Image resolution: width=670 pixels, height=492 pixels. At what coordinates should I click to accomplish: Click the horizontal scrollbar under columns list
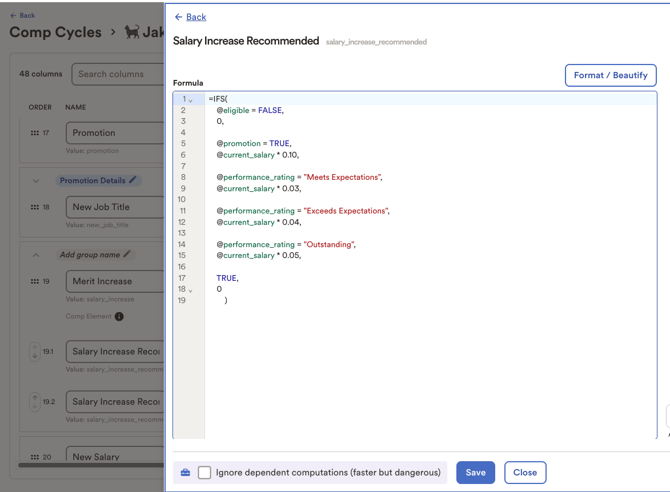(x=91, y=465)
